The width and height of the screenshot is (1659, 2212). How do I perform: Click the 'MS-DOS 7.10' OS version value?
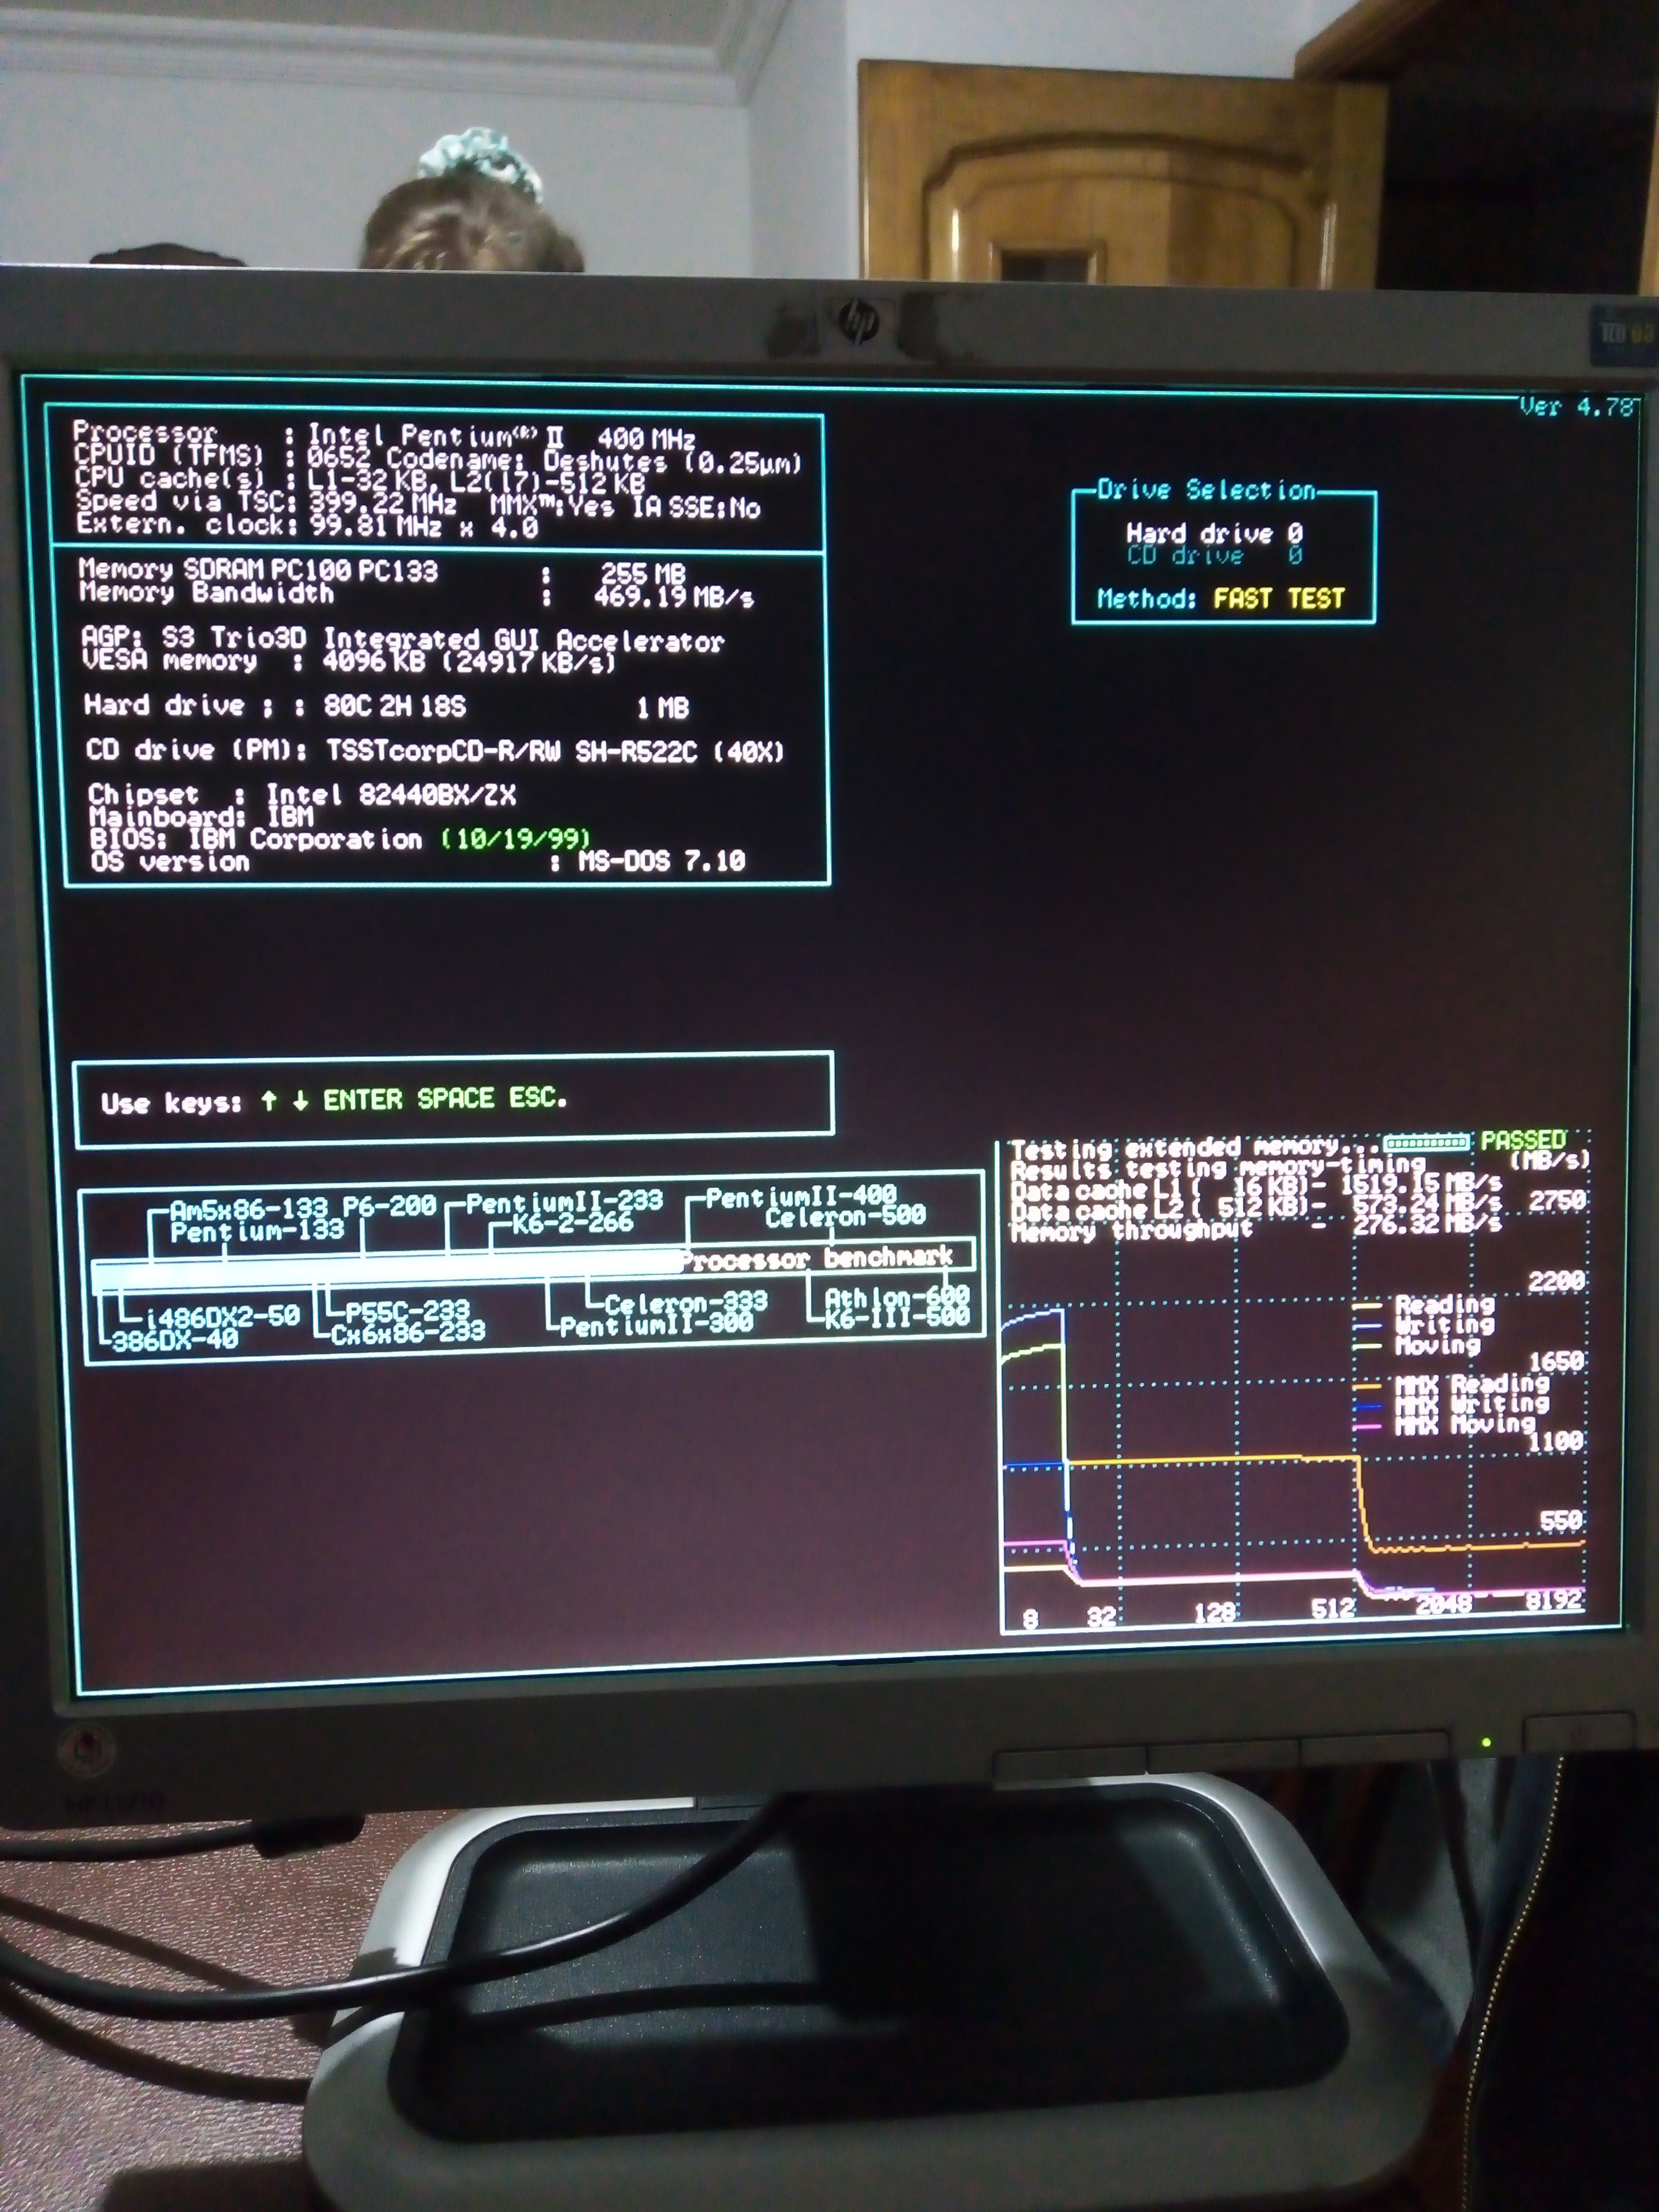click(661, 860)
